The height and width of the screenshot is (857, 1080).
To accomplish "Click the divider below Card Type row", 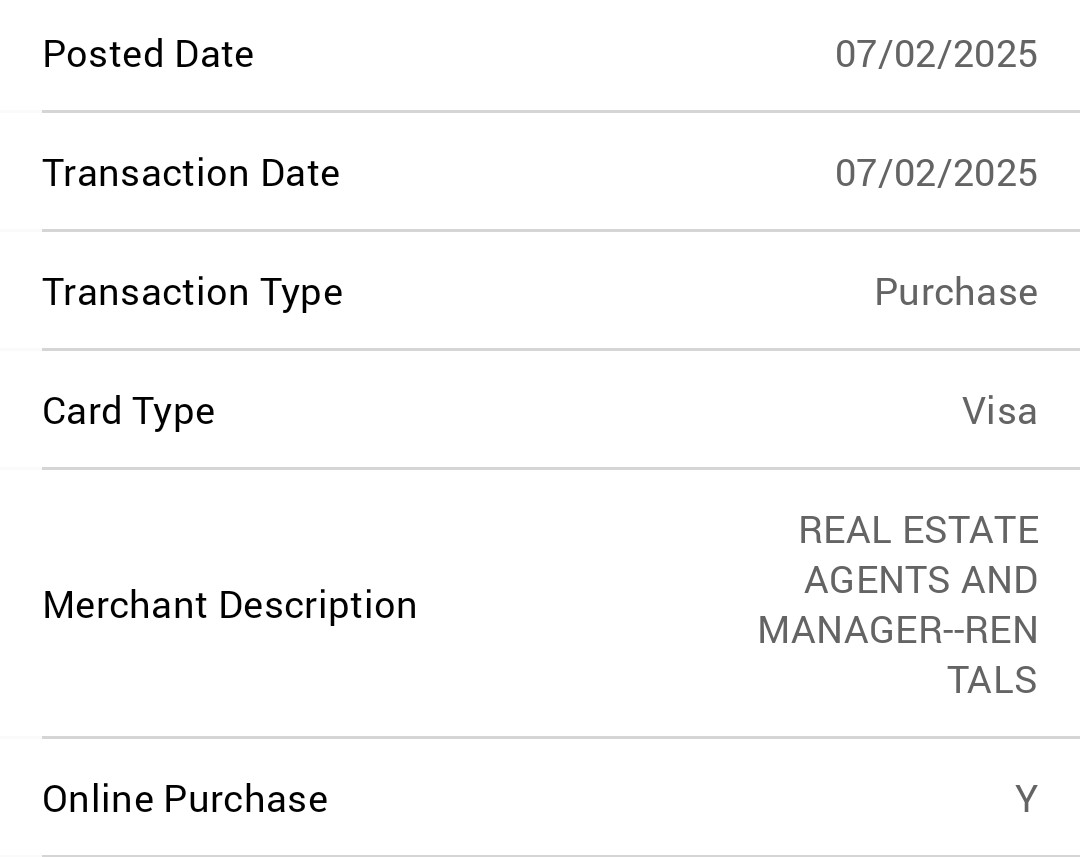I will coord(561,468).
